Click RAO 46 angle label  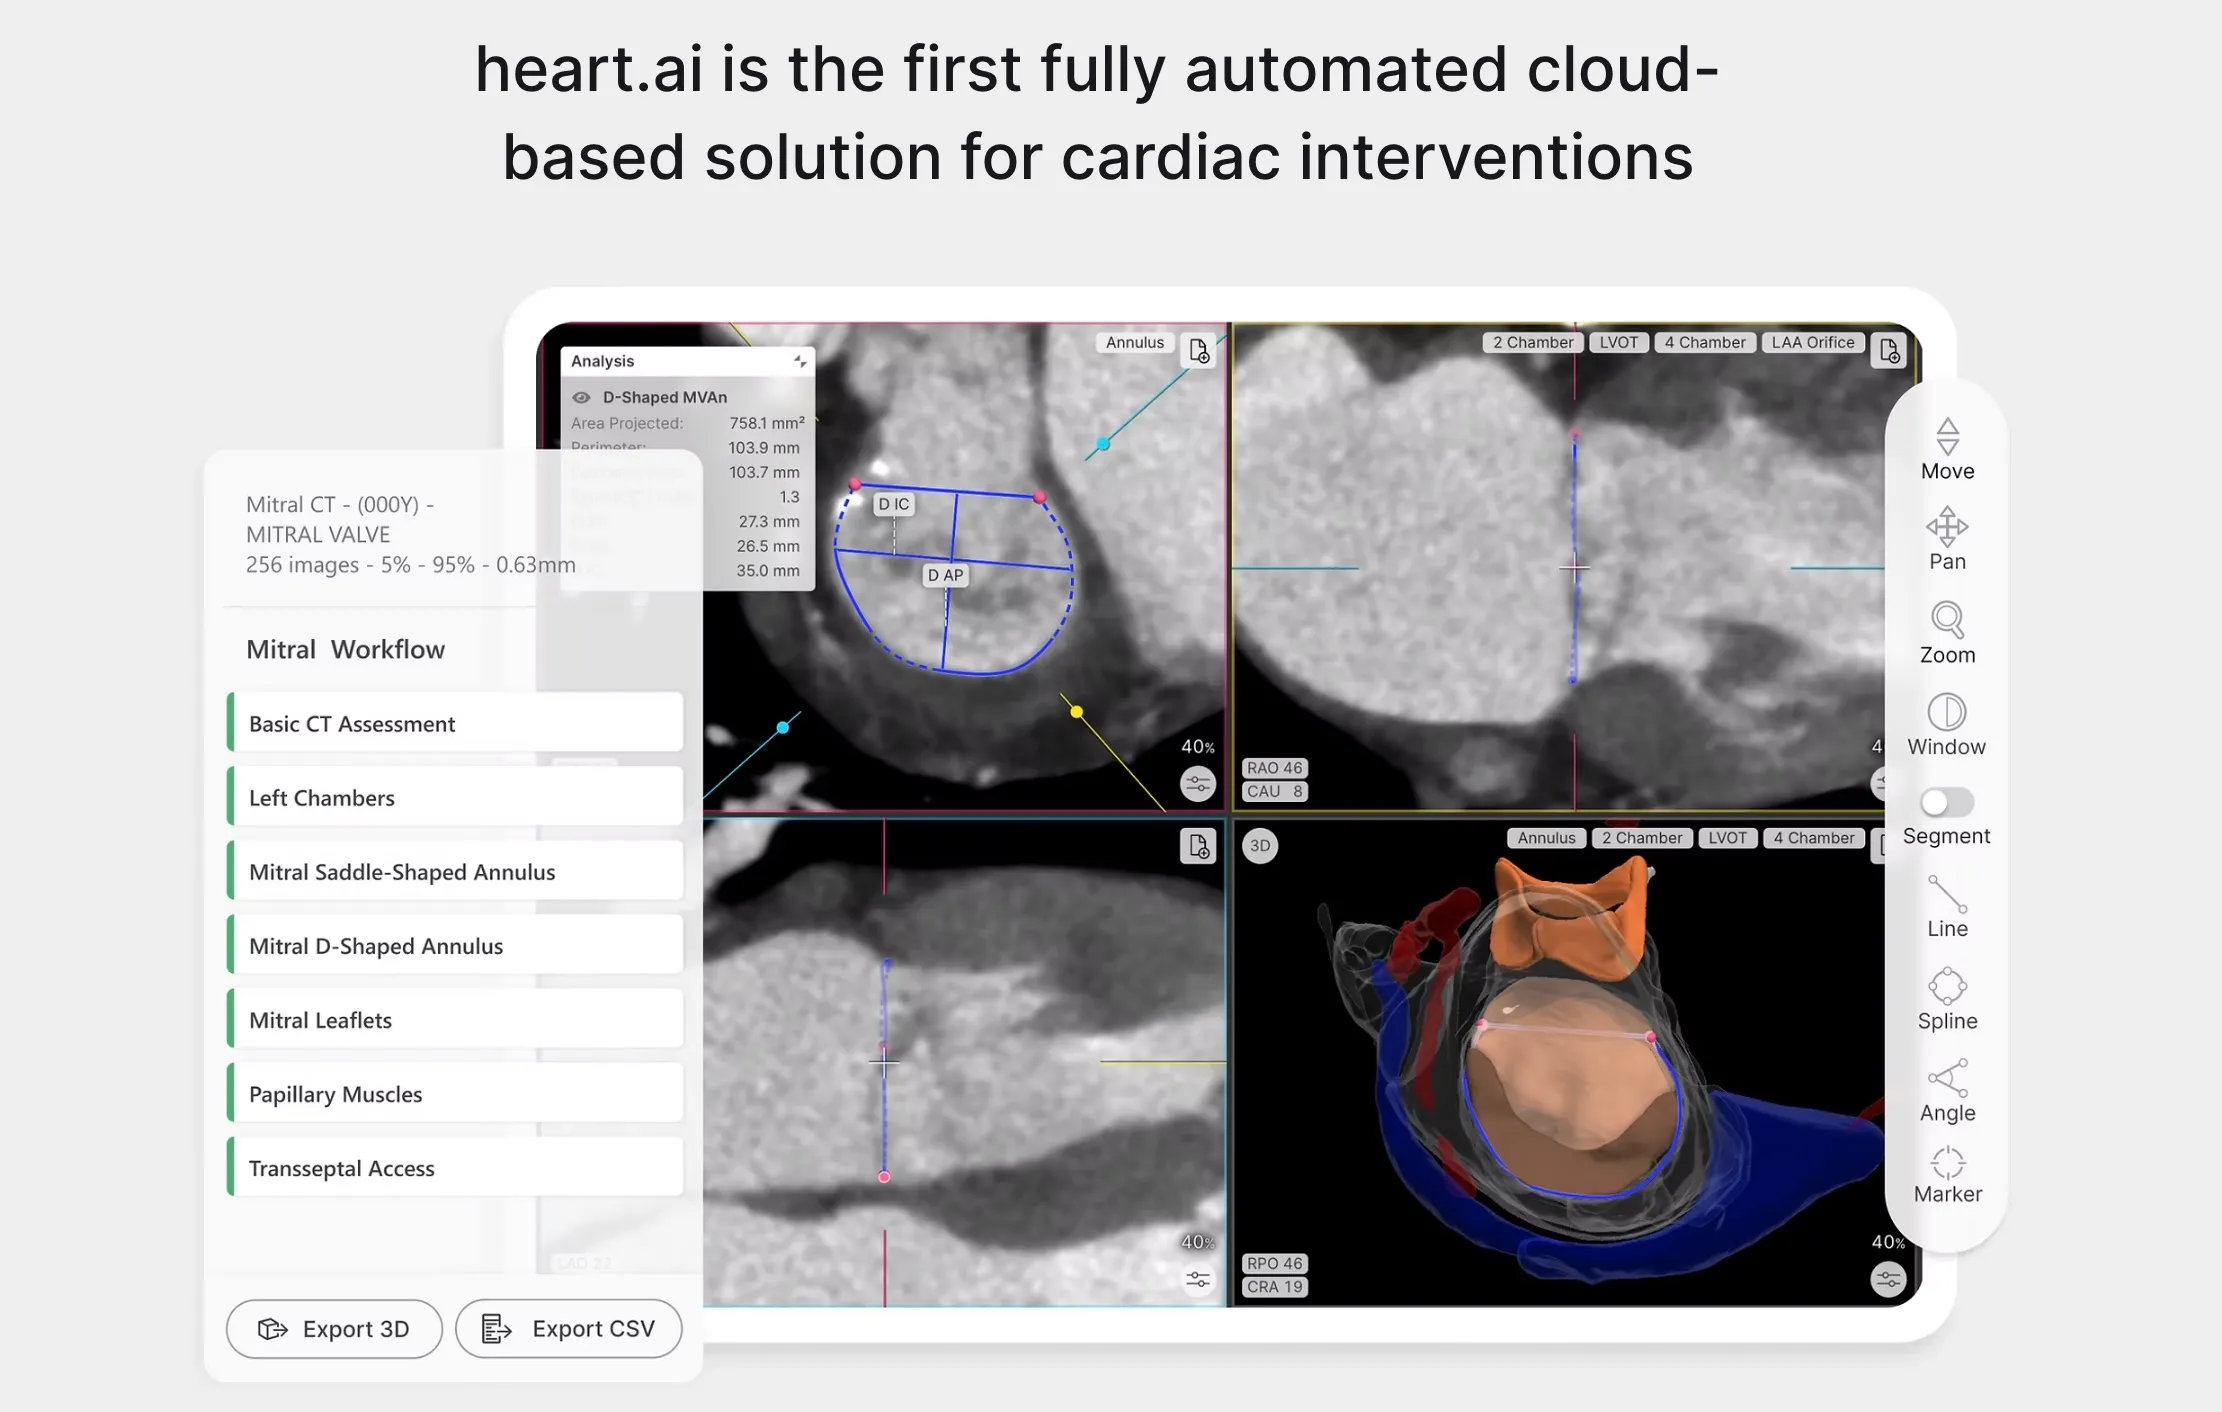pos(1274,768)
